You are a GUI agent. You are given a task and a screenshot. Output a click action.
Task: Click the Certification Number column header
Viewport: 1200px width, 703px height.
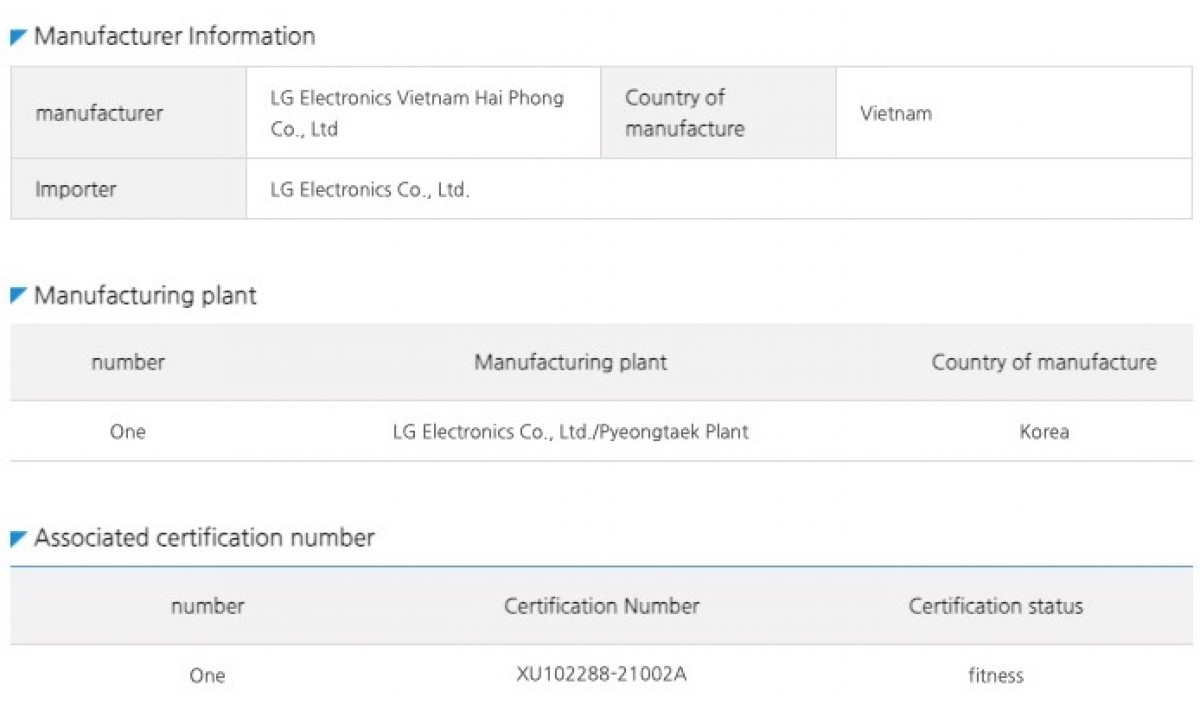601,606
